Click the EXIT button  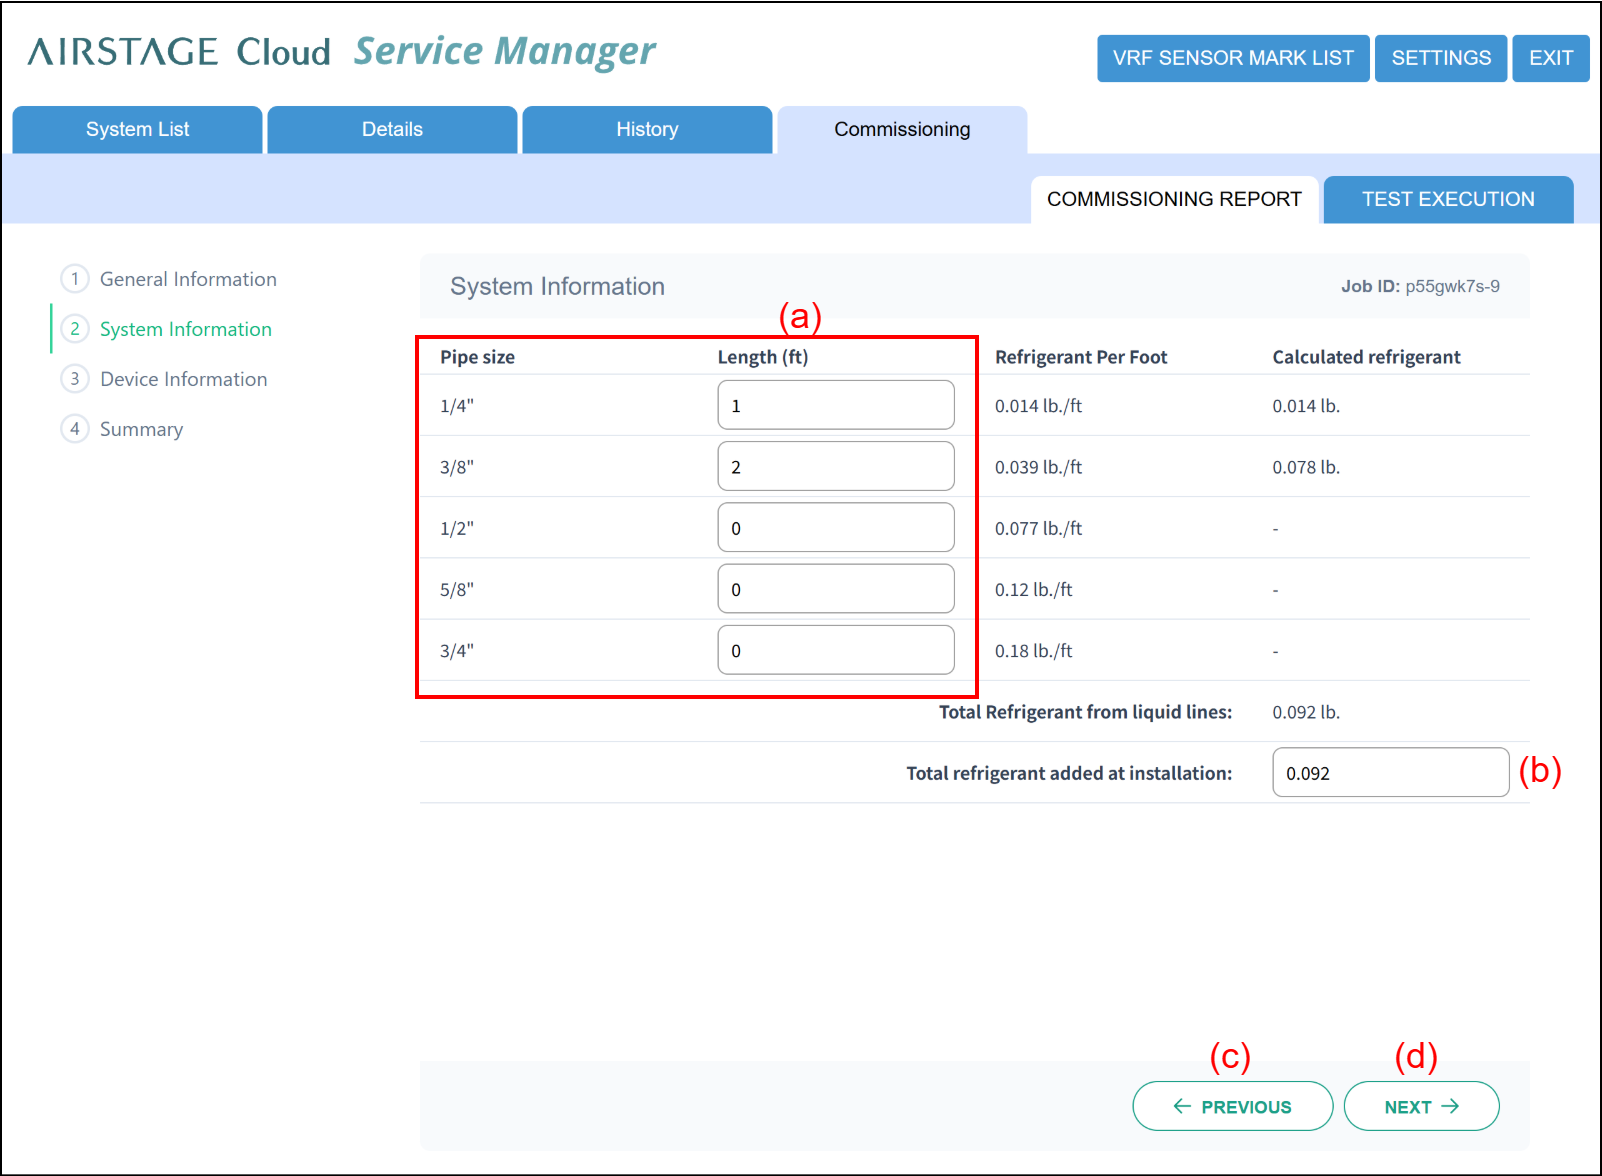tap(1551, 58)
